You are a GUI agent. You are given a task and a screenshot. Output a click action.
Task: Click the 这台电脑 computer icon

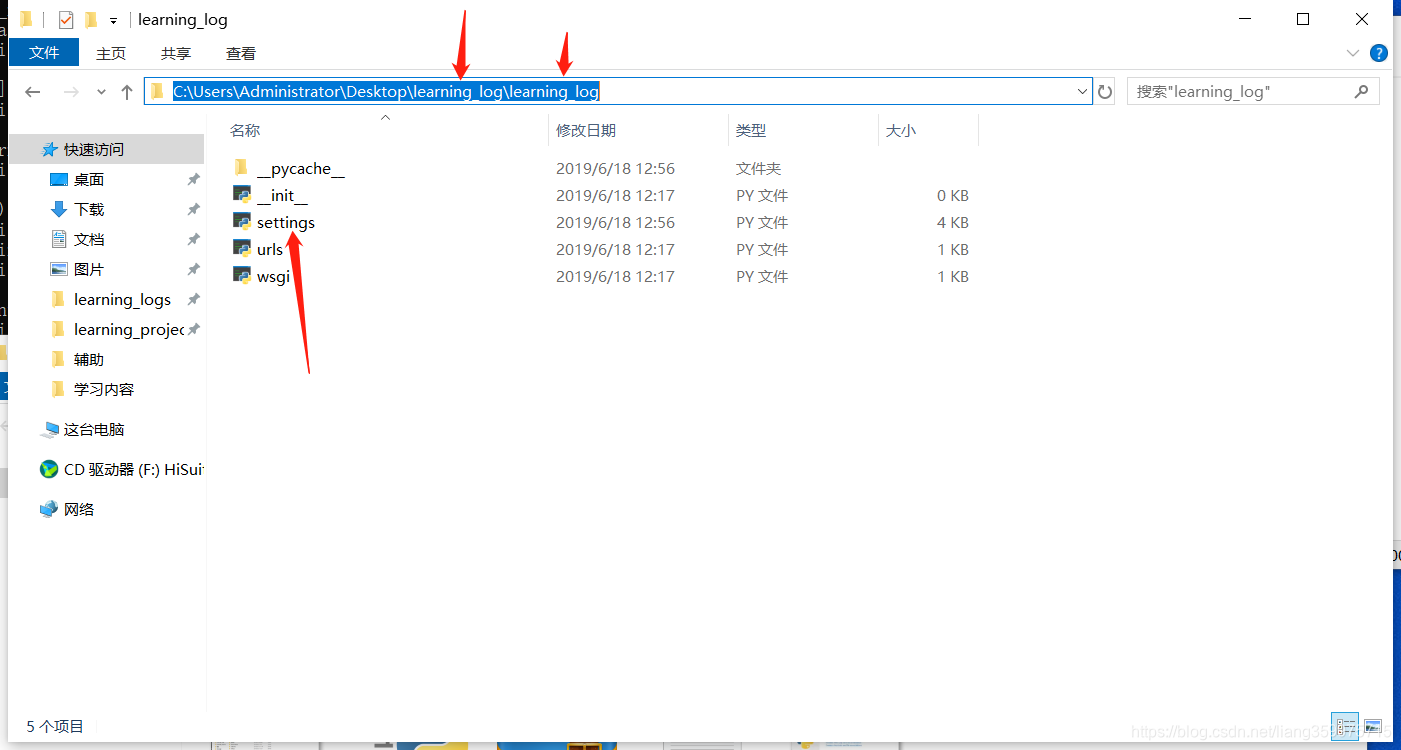point(49,429)
